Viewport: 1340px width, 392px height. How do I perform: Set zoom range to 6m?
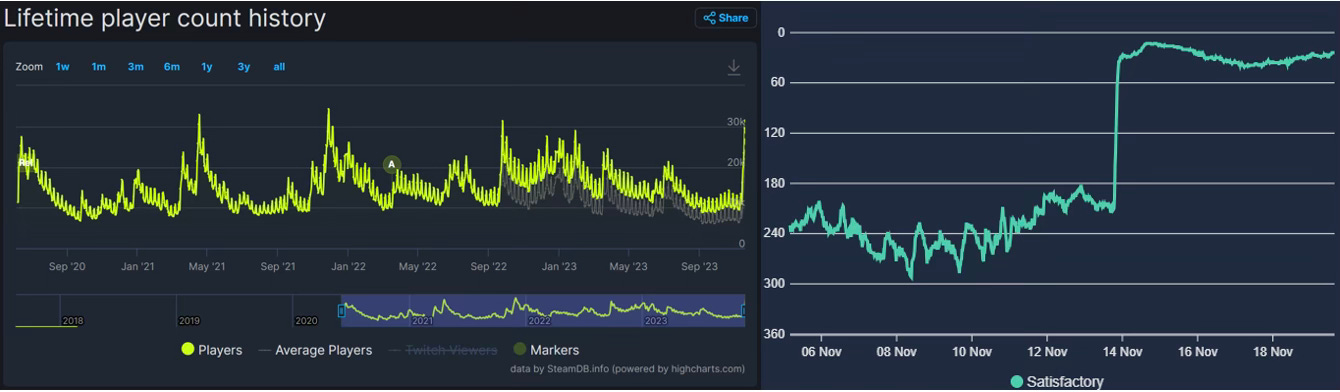coord(172,67)
